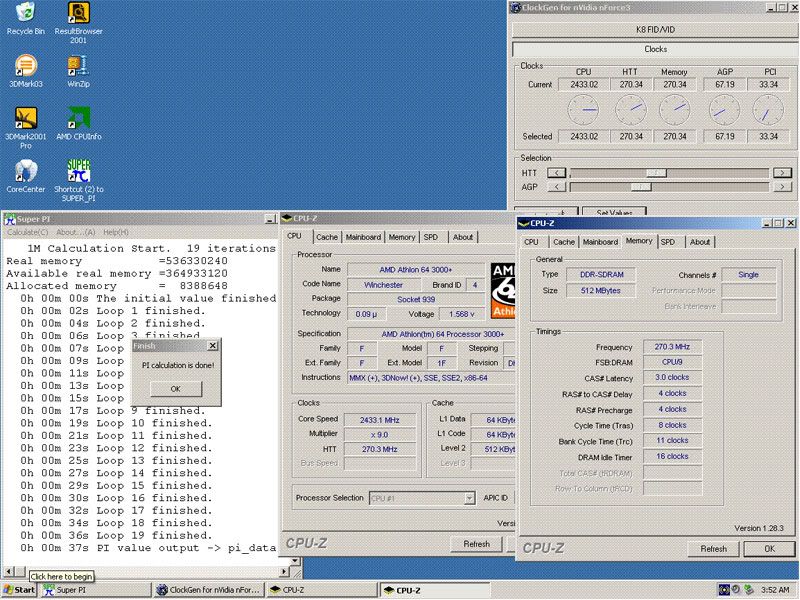Click Set Values button in ClockGen
Image resolution: width=800 pixels, height=600 pixels.
tap(614, 210)
